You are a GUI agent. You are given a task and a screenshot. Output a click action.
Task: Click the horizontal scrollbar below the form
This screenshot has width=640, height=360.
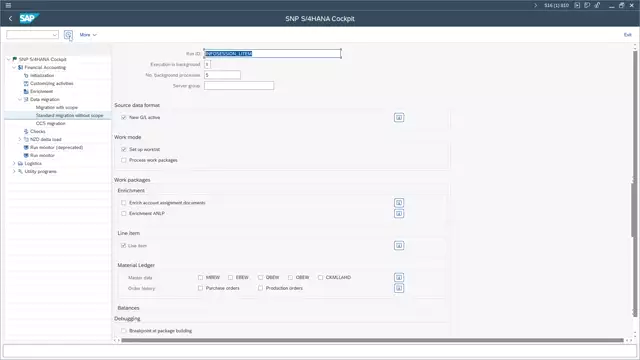click(372, 340)
